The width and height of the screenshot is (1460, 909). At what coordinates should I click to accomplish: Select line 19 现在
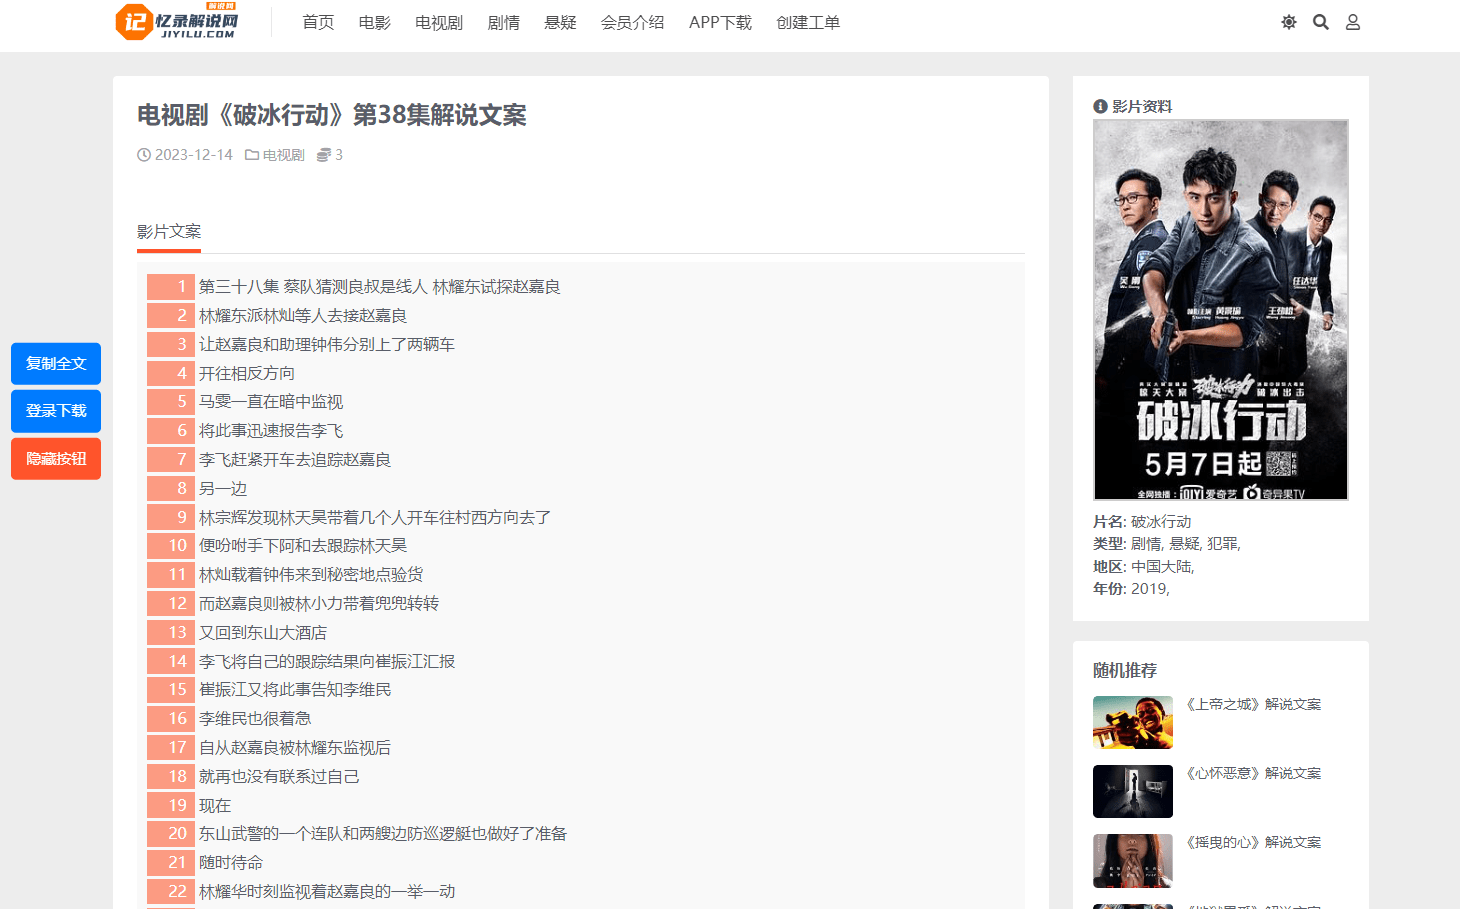point(215,806)
